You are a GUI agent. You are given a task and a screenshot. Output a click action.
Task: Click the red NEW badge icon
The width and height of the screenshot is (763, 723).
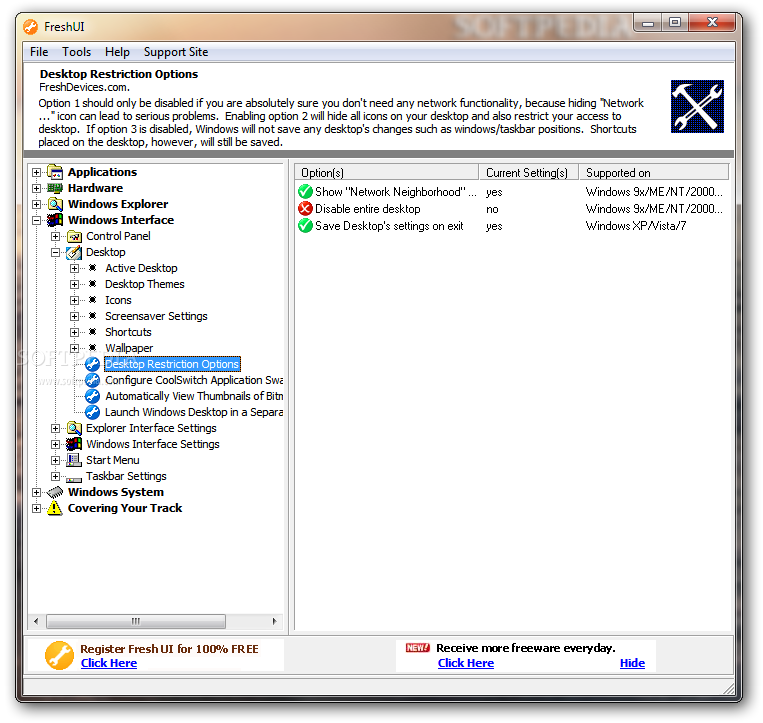pos(418,648)
